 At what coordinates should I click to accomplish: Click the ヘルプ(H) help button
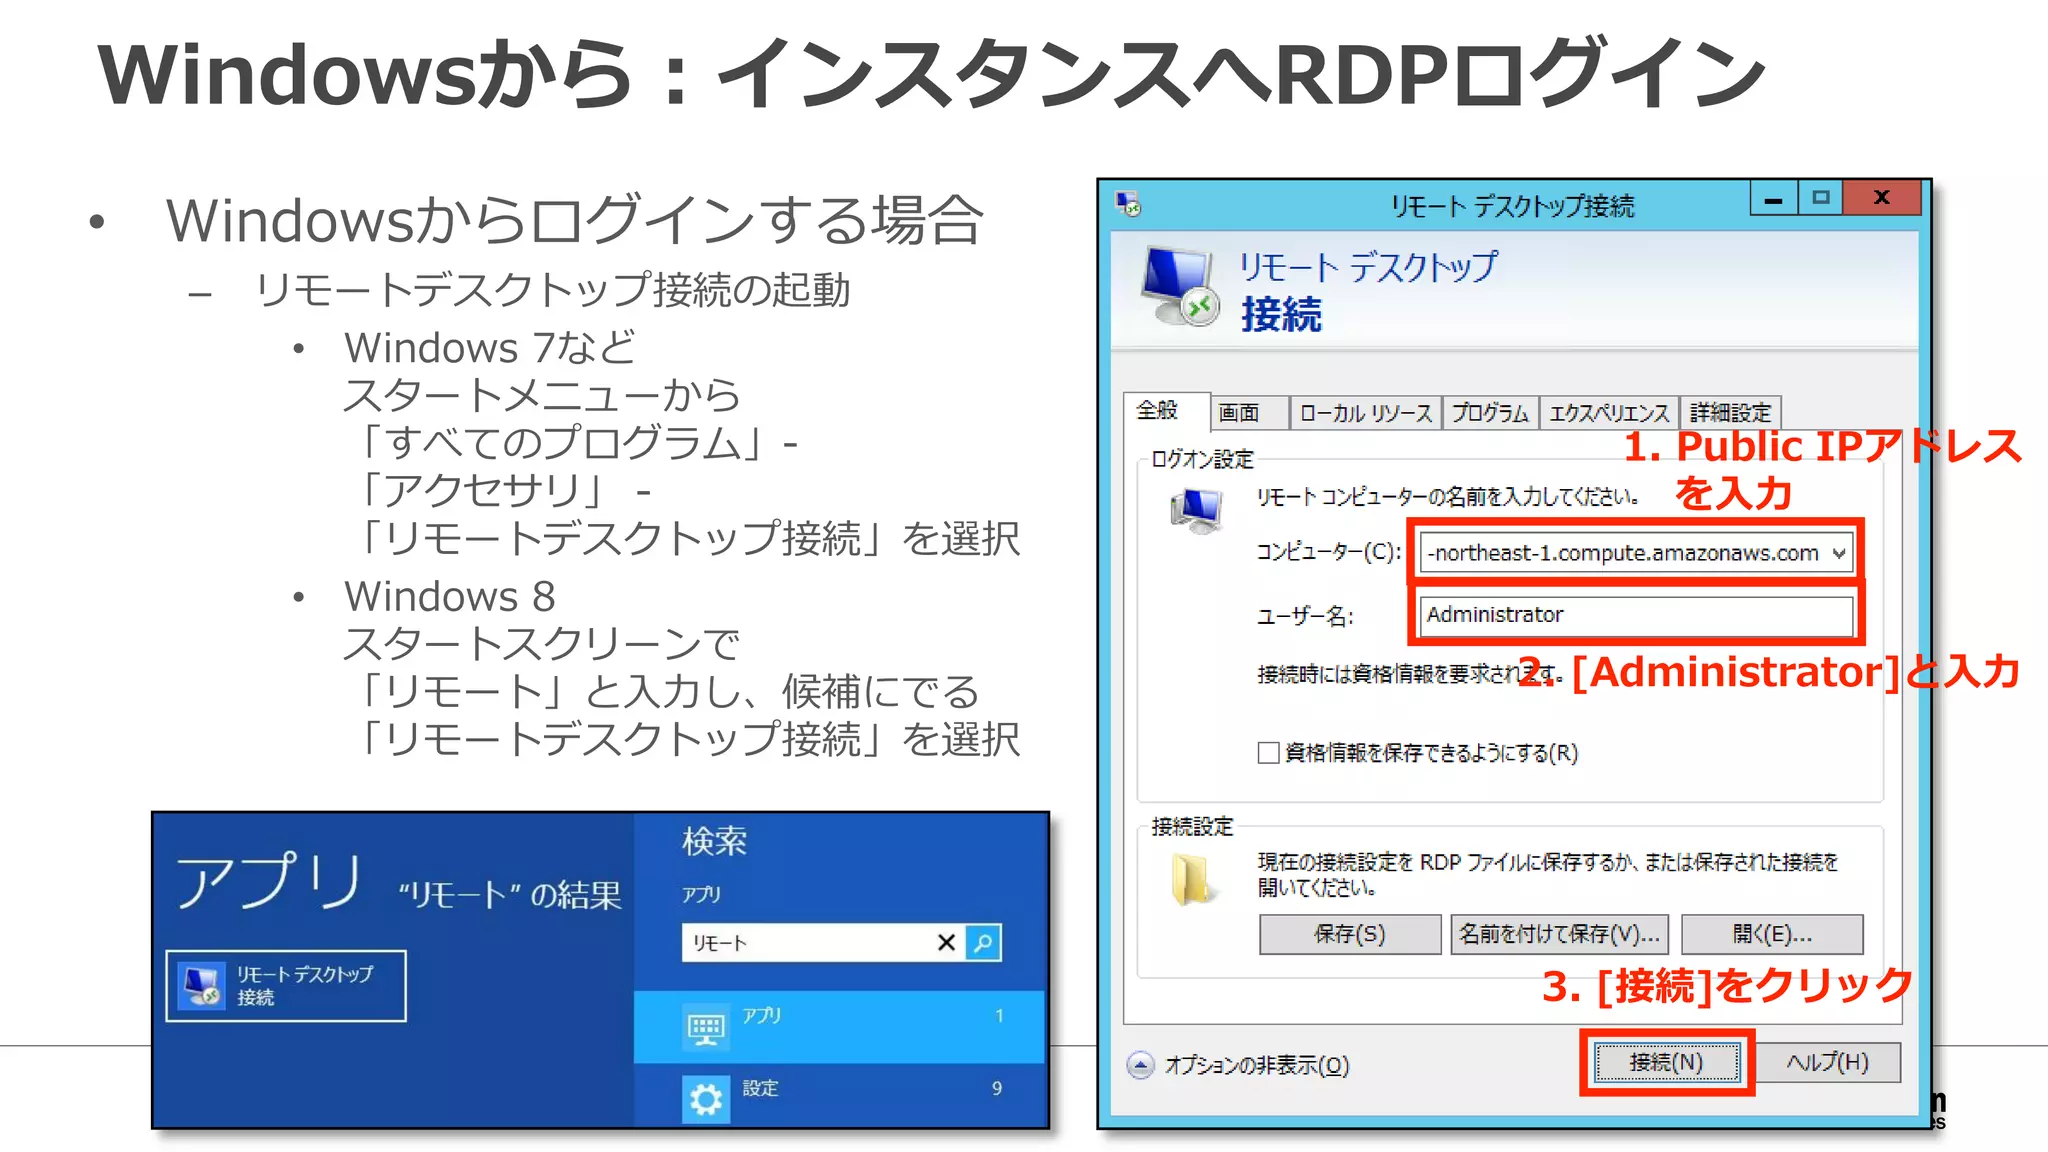pyautogui.click(x=1828, y=1062)
